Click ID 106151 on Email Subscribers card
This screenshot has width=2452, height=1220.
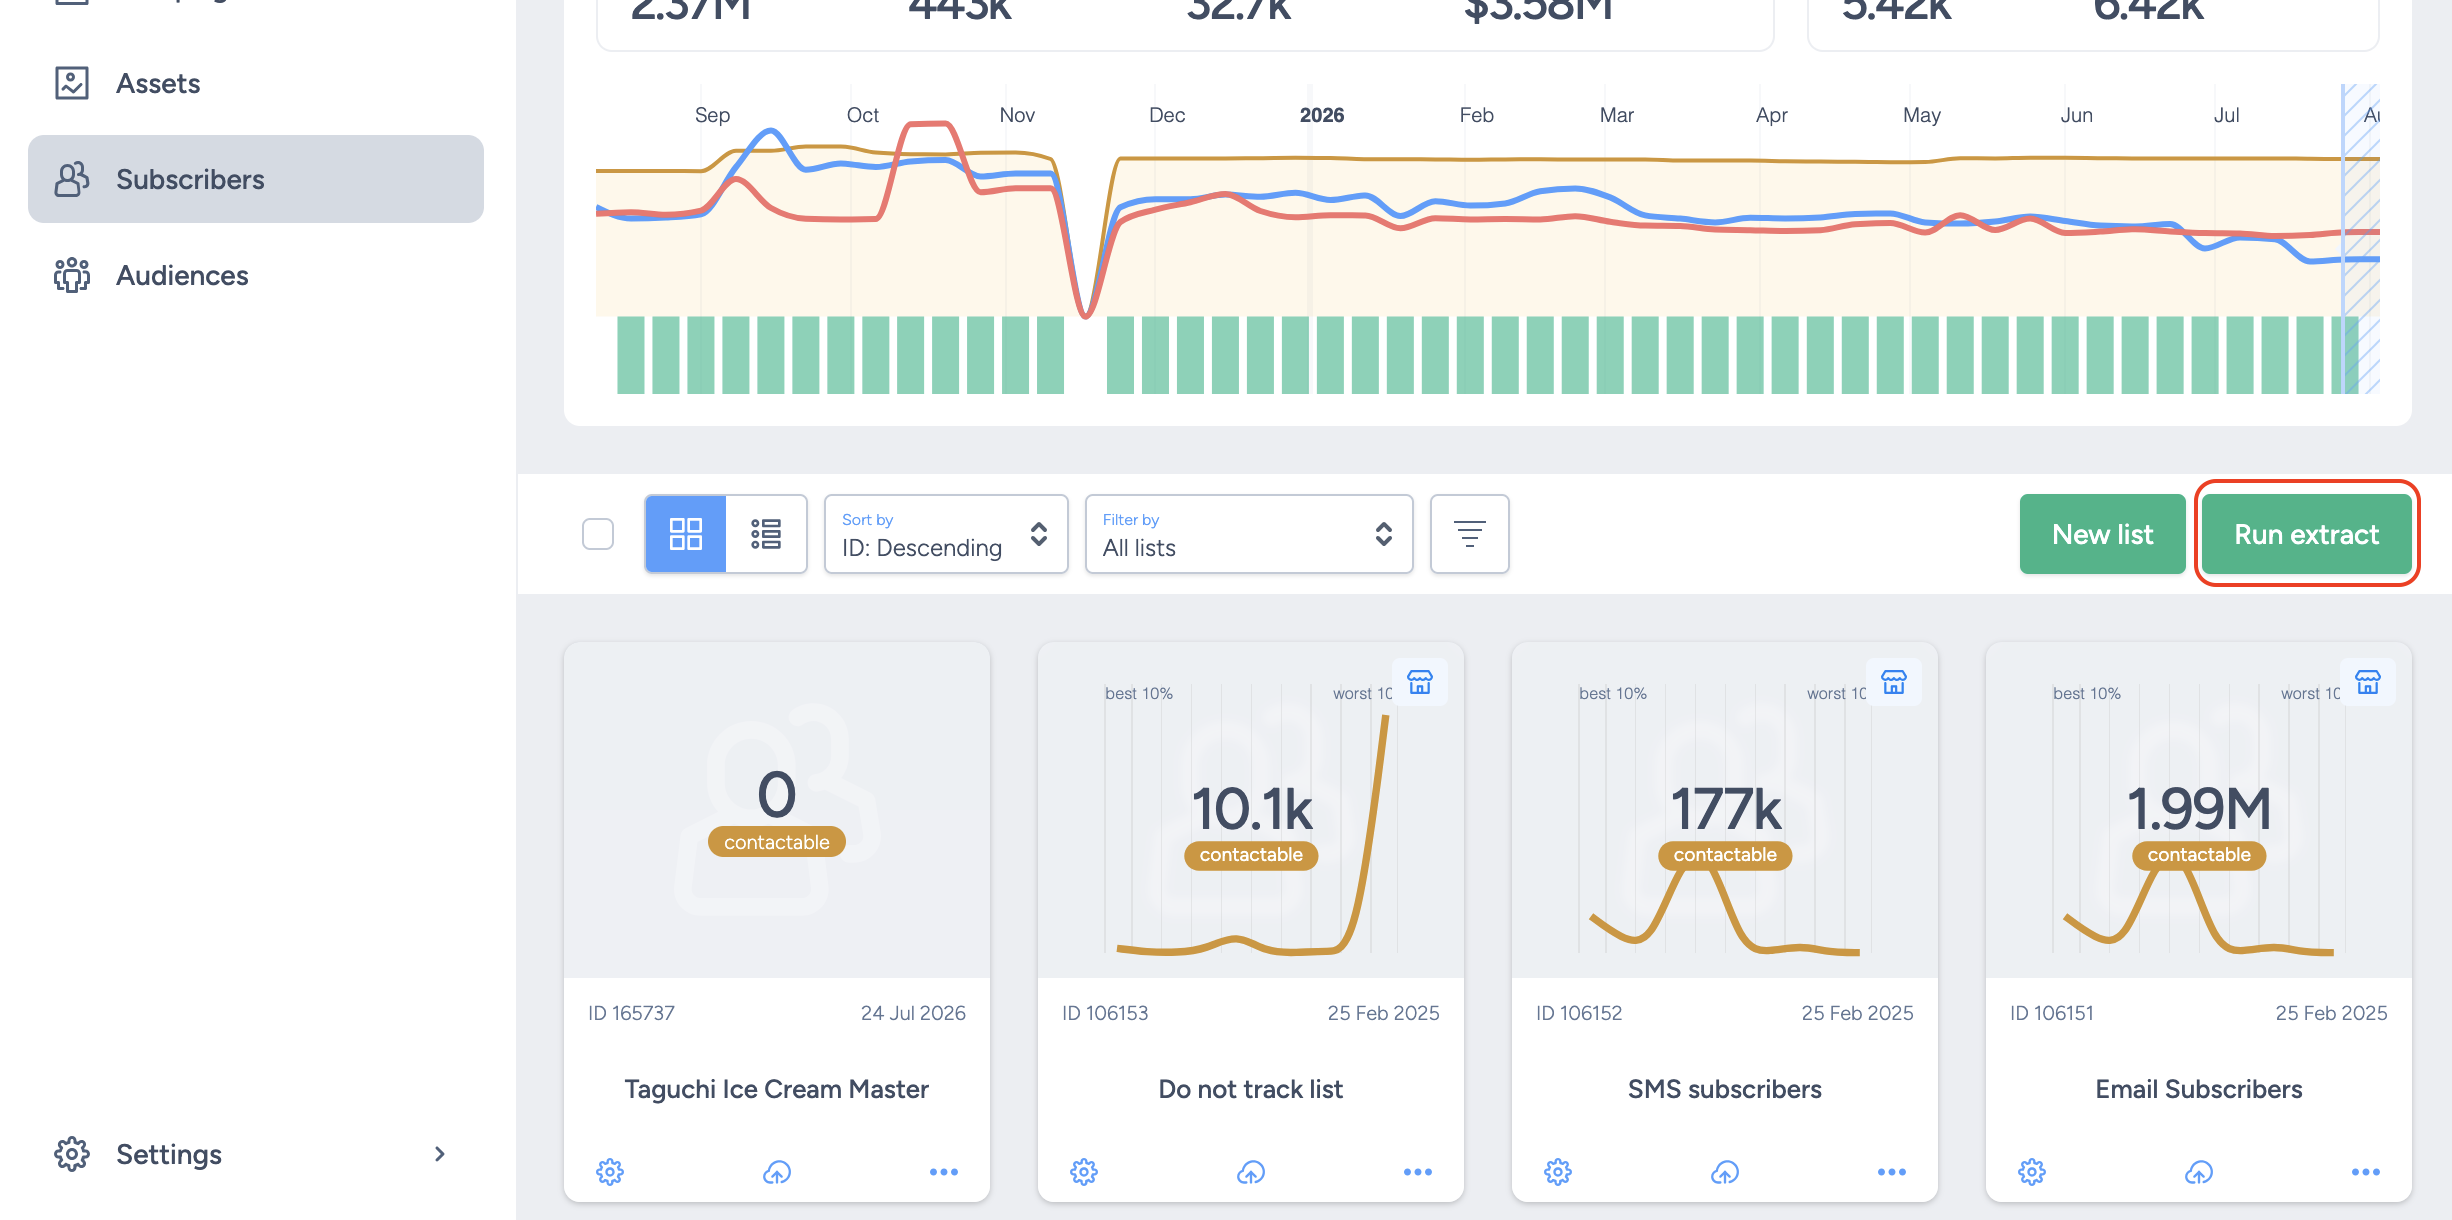coord(2052,1013)
